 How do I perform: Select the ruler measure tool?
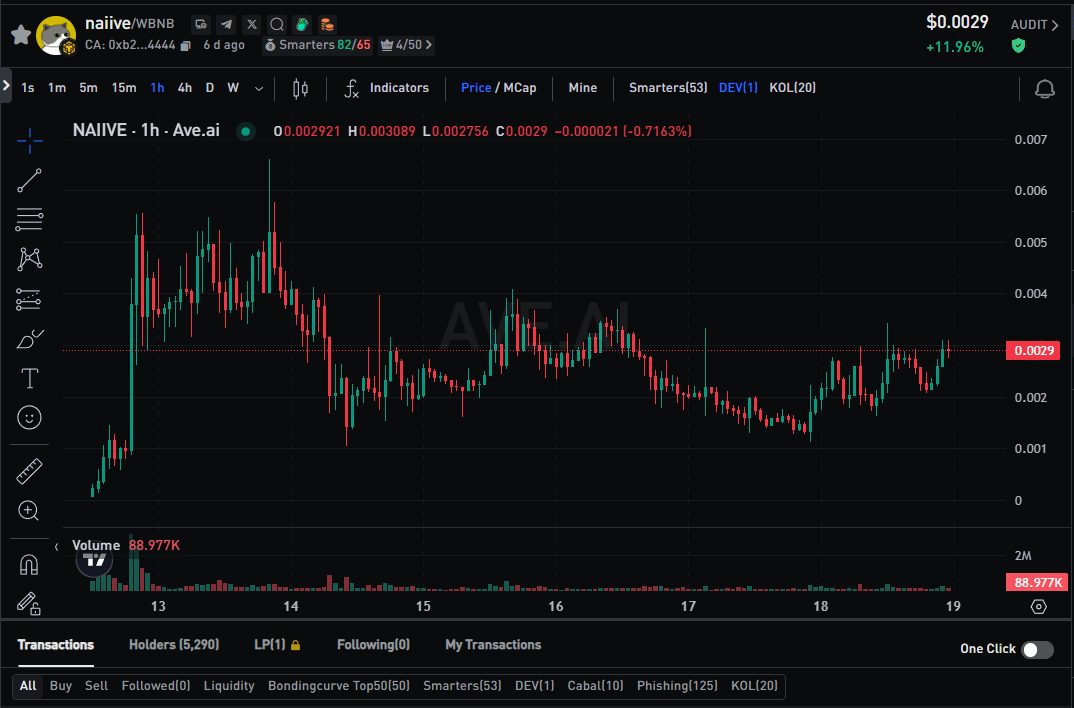pos(29,471)
